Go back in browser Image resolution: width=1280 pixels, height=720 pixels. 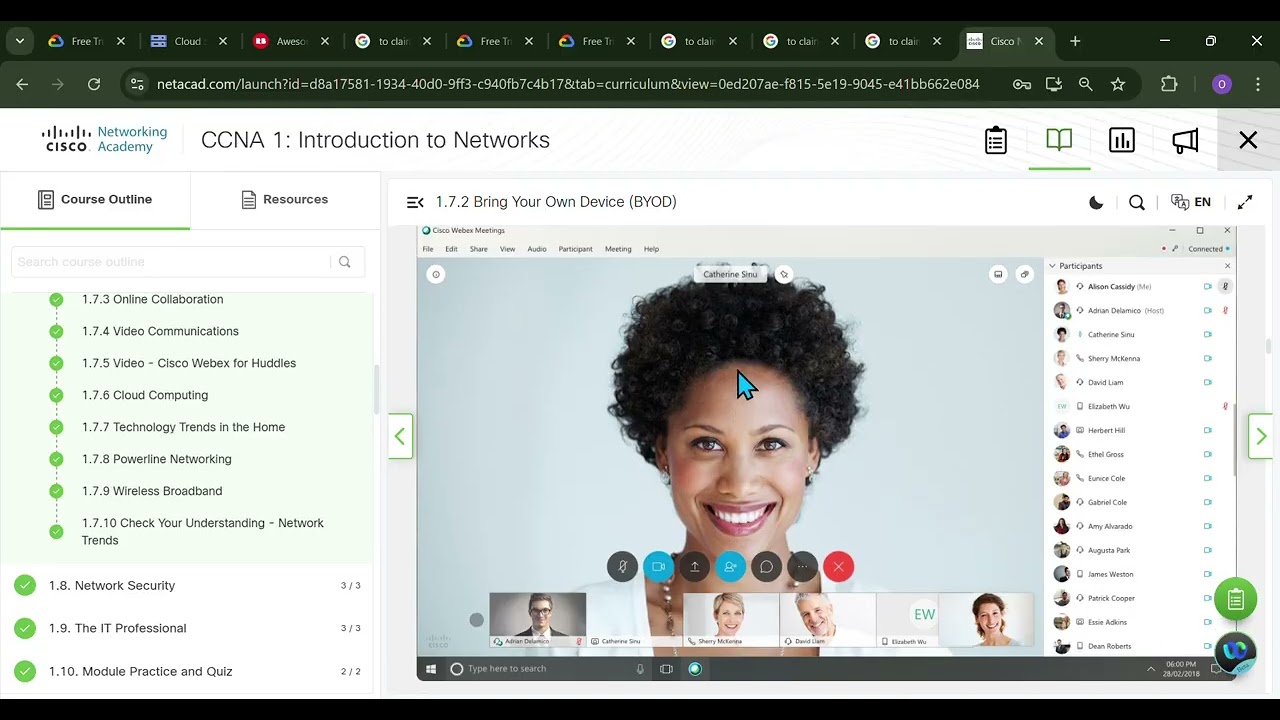[x=23, y=85]
